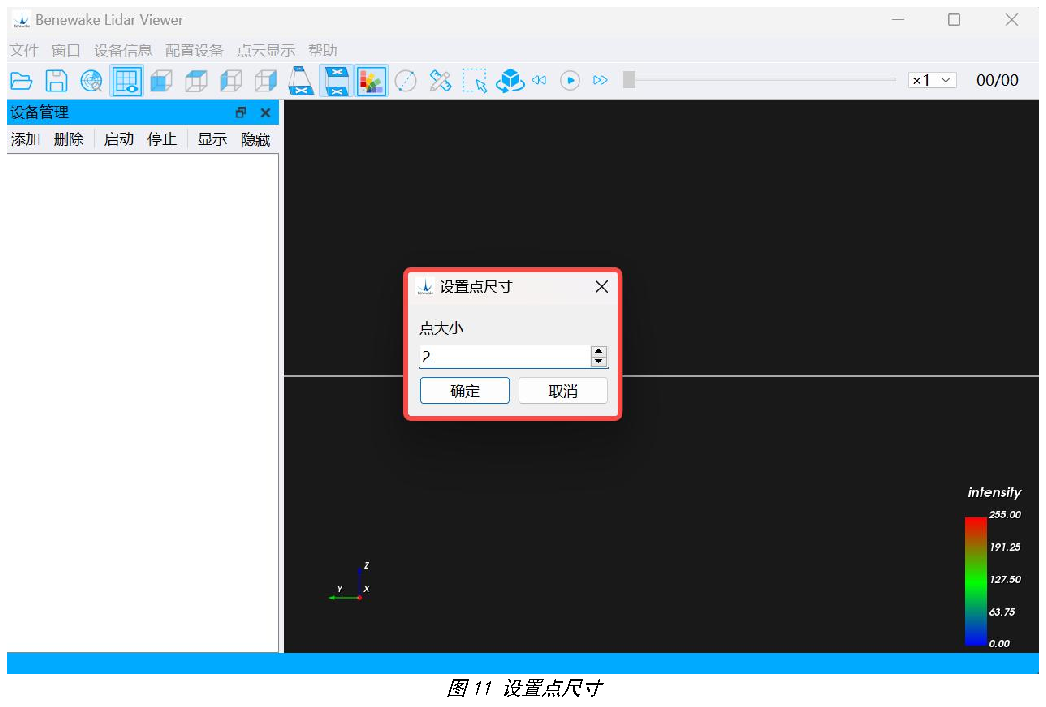This screenshot has height=707, width=1046.
Task: Click 显示 in device management
Action: click(212, 139)
